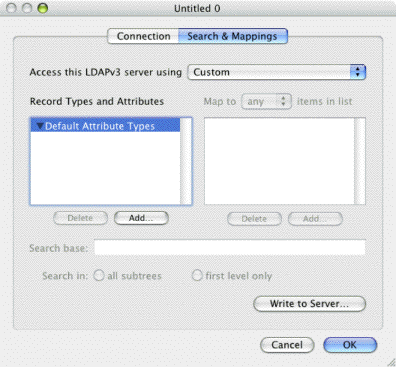Click the window resize grip corner

tap(391, 362)
